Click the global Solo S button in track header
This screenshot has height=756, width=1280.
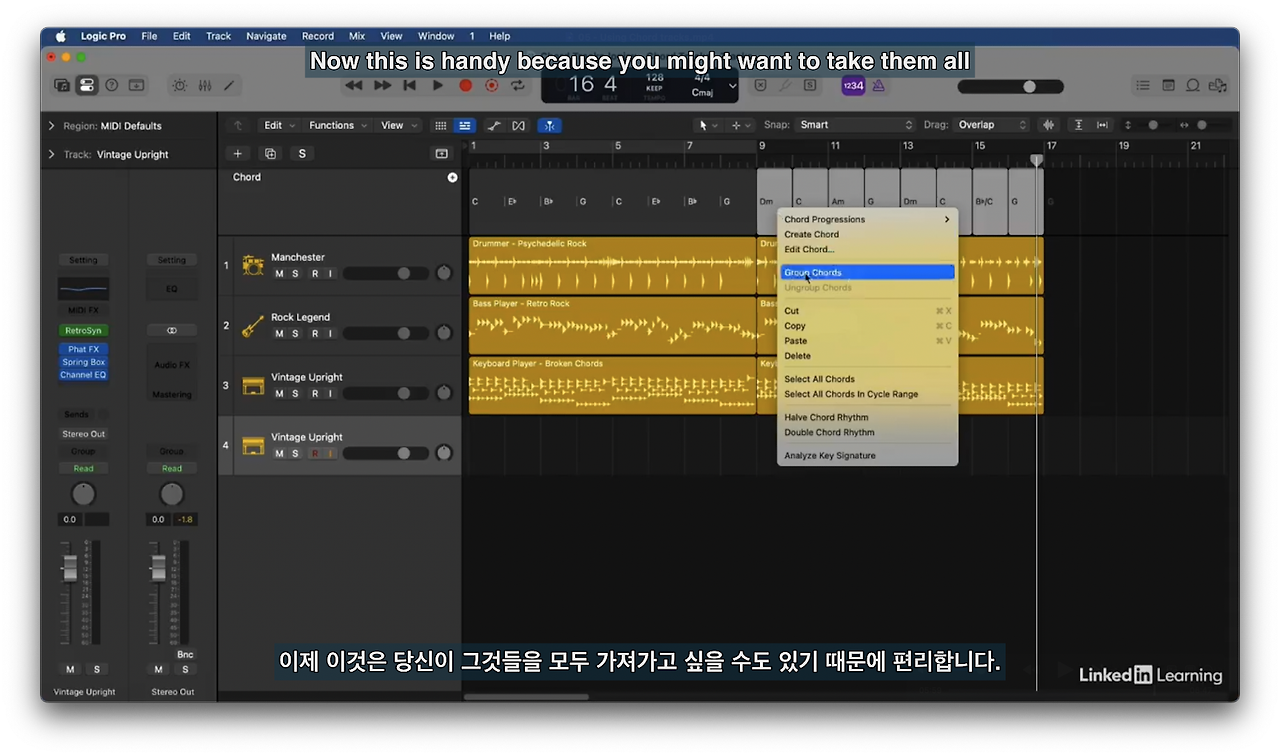point(302,153)
